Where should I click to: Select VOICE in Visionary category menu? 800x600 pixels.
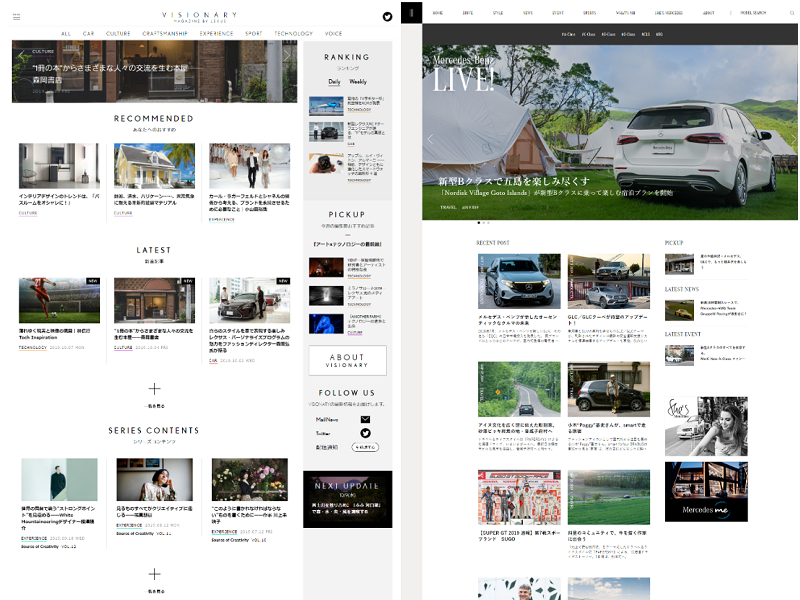(334, 34)
